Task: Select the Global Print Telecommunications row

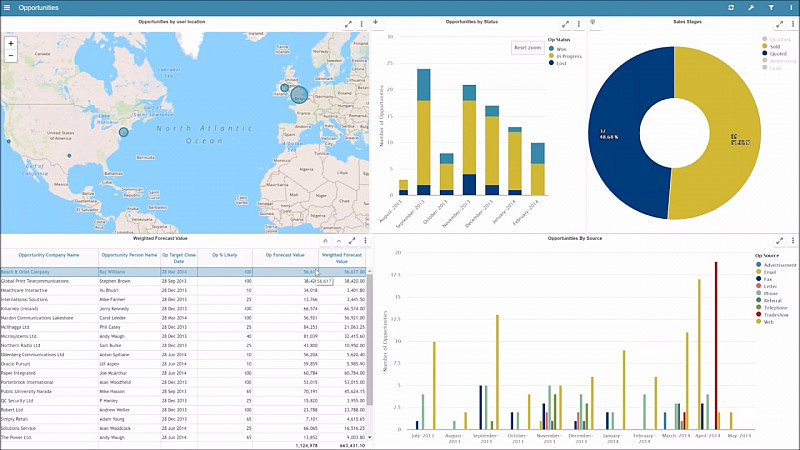Action: click(x=184, y=281)
